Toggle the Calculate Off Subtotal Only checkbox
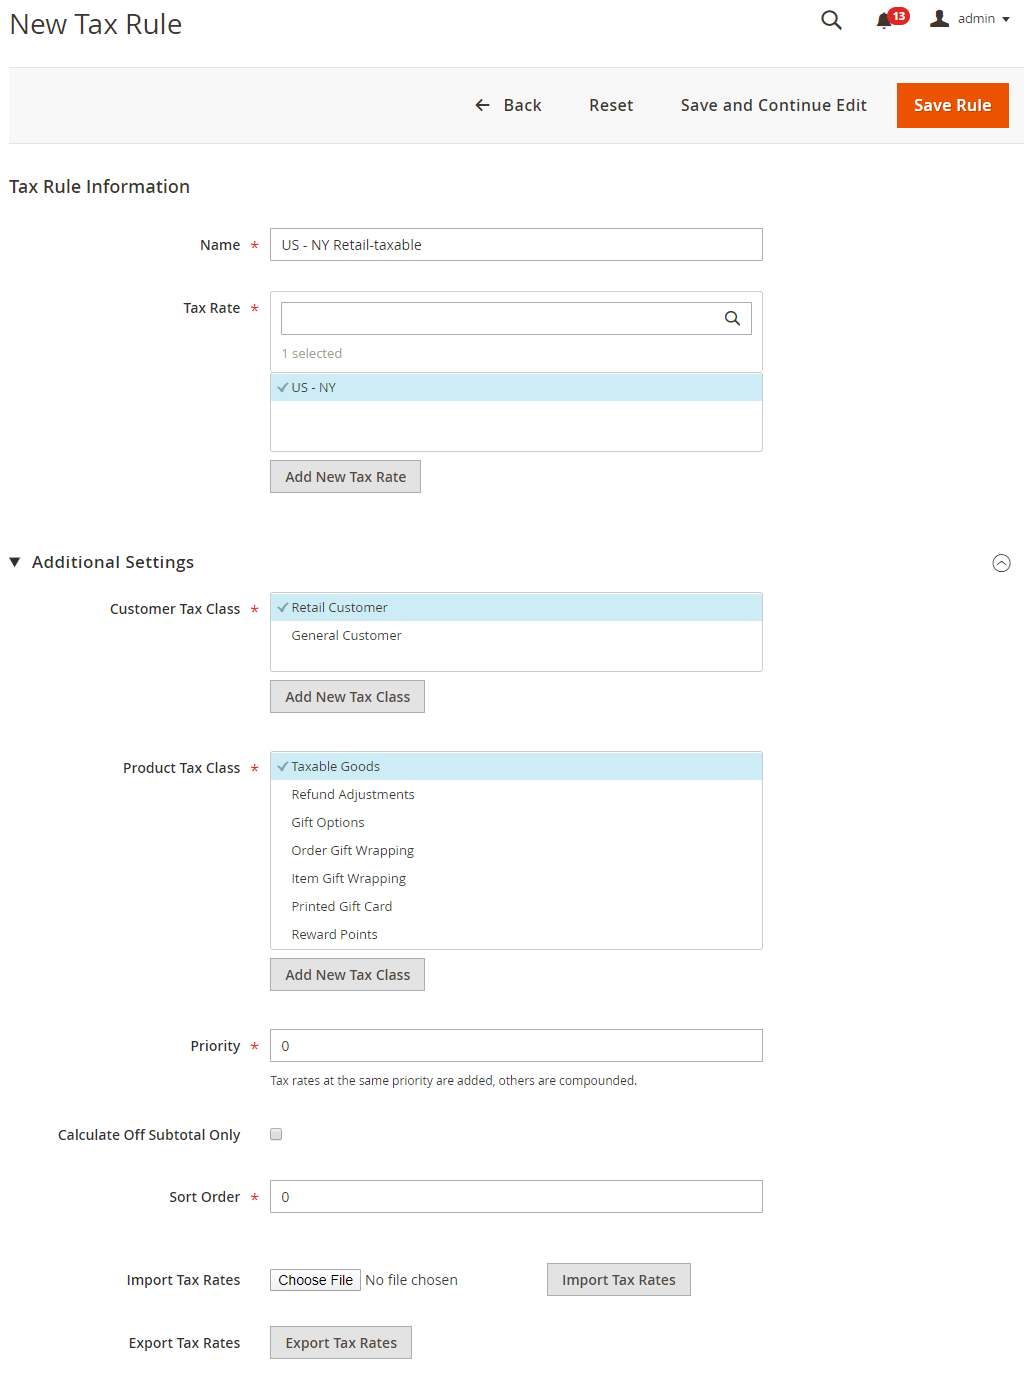1032x1375 pixels. pos(276,1134)
